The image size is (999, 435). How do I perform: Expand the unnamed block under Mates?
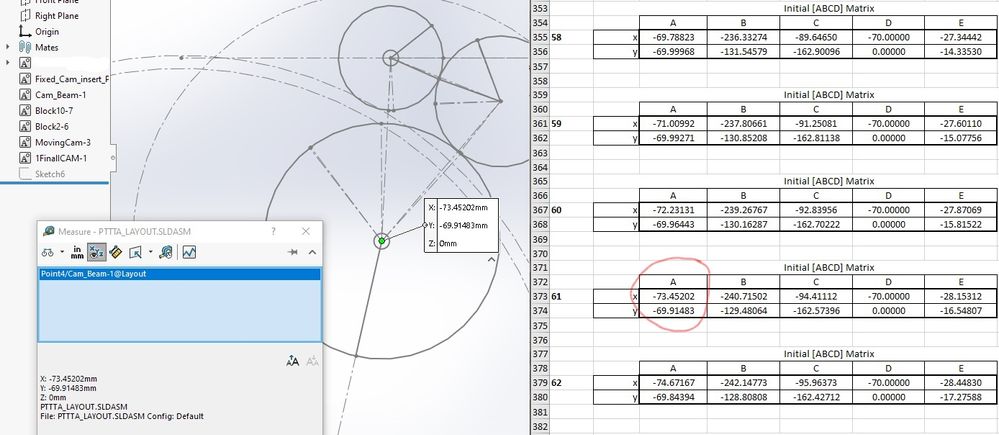(x=8, y=62)
